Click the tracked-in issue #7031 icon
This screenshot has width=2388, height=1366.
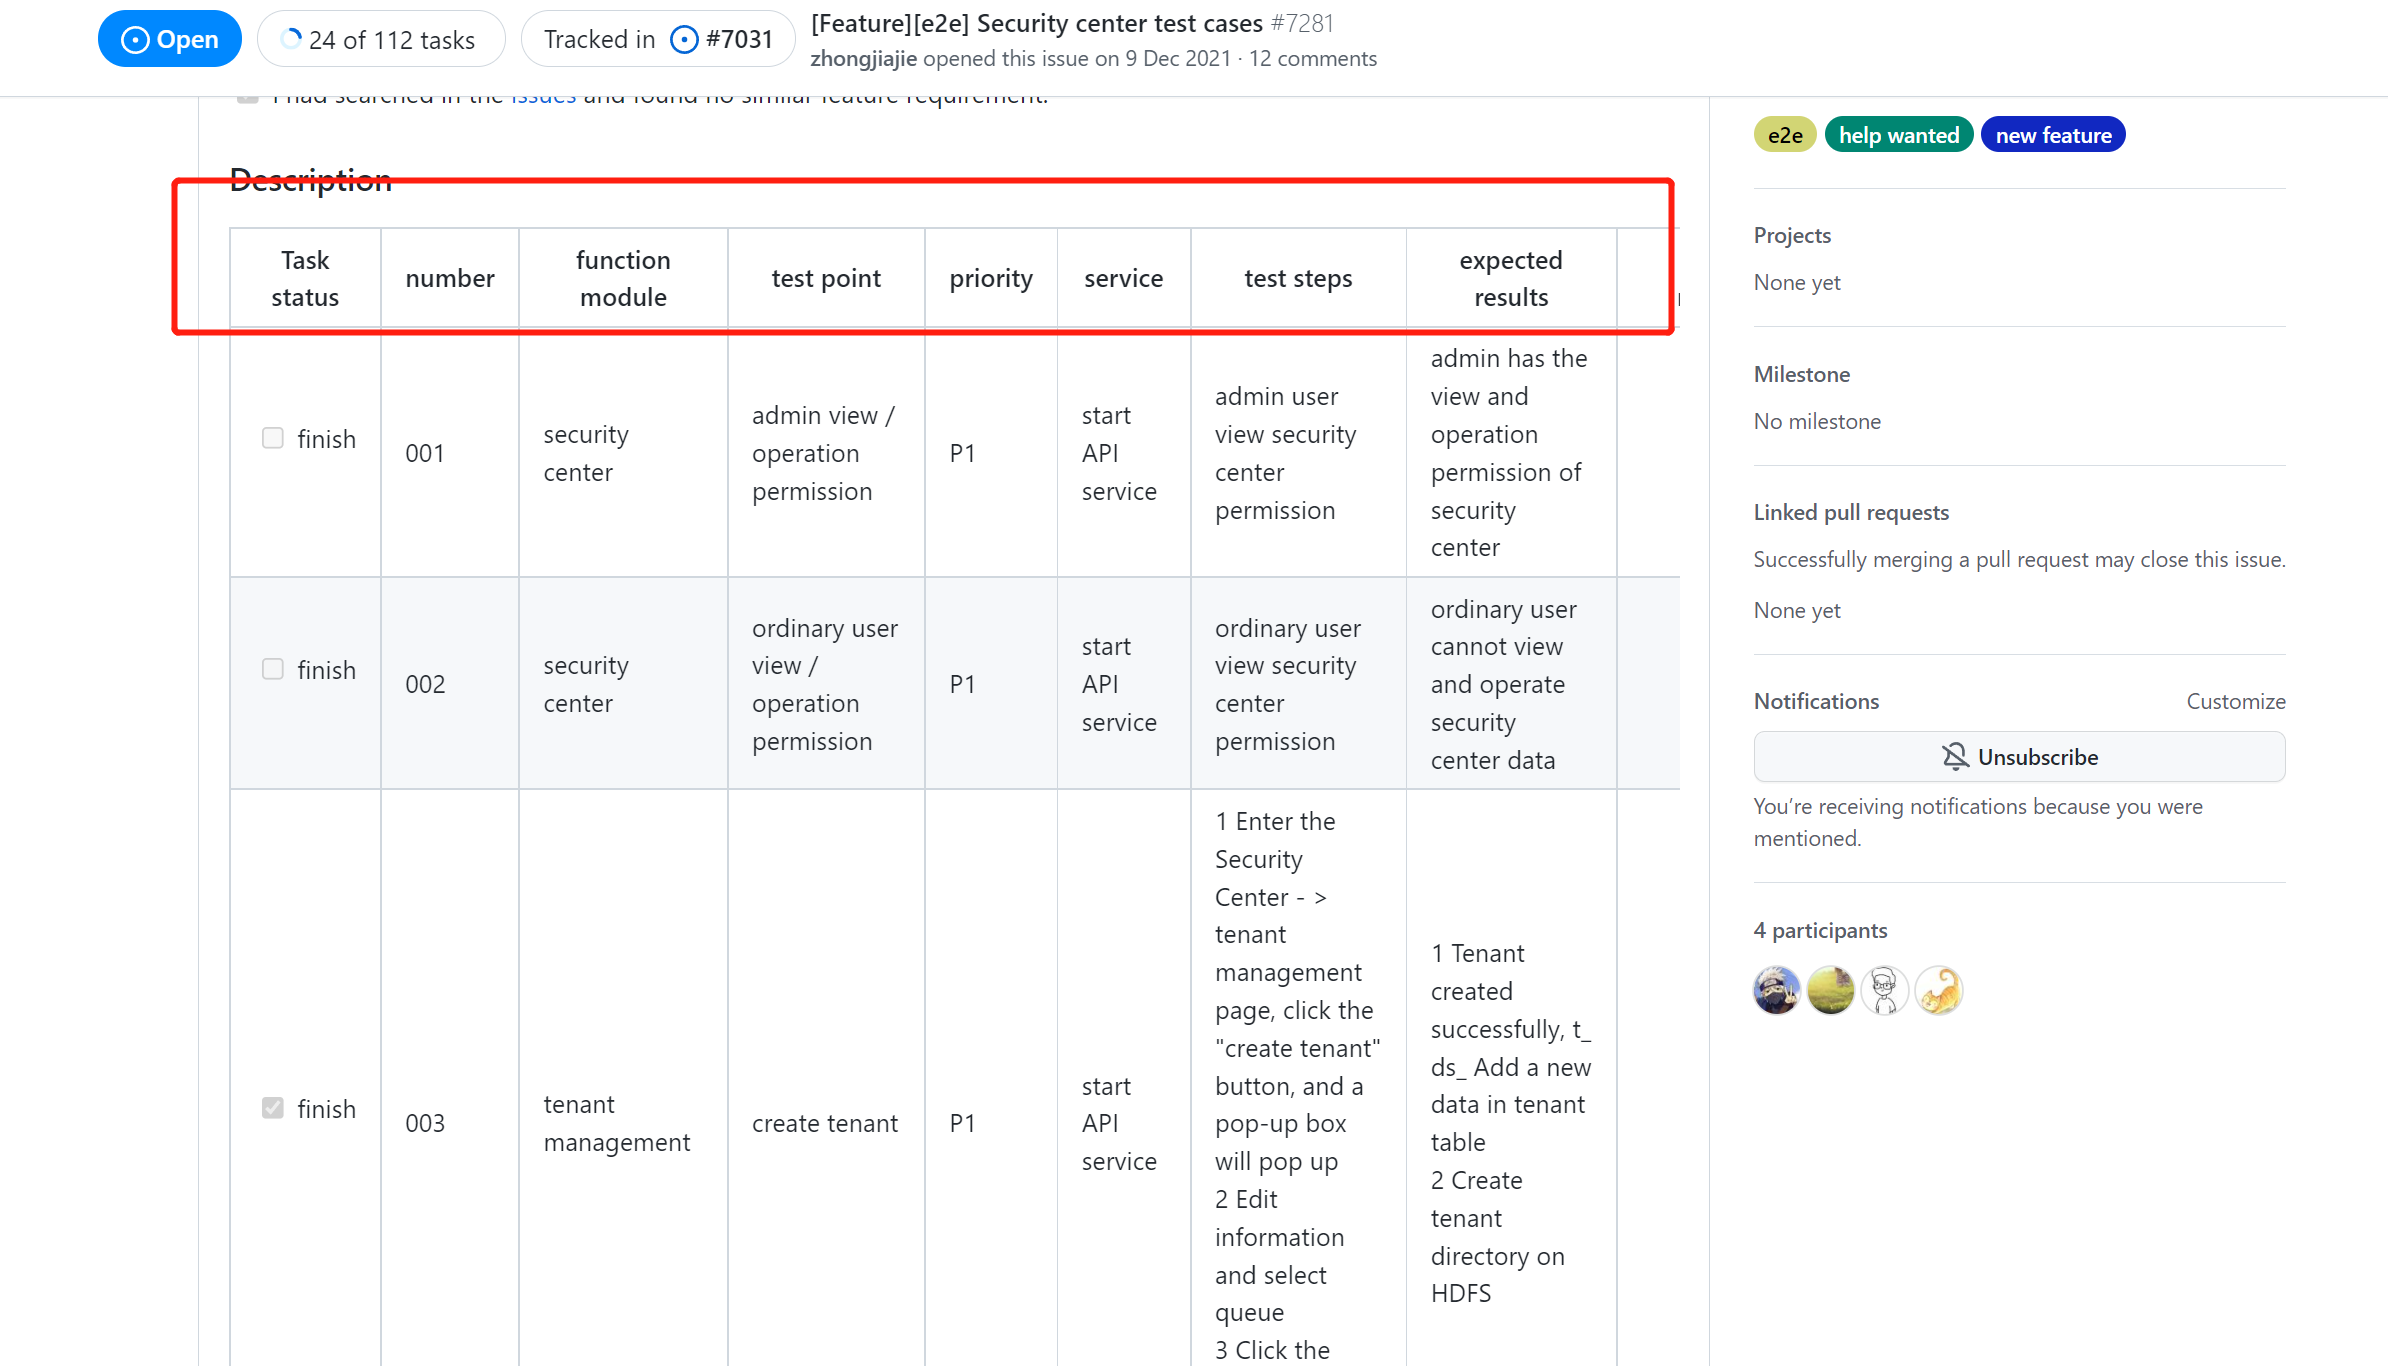pos(684,39)
